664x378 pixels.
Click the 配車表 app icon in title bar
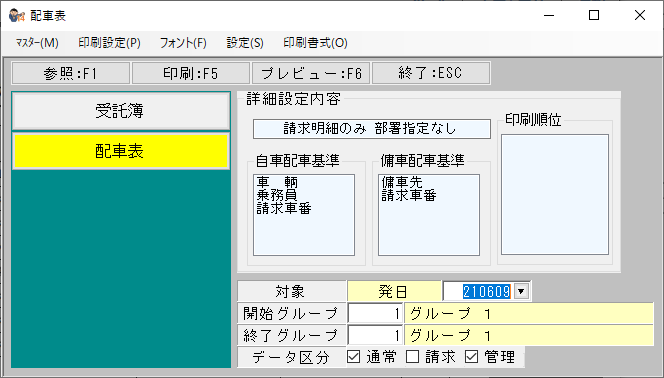[17, 16]
